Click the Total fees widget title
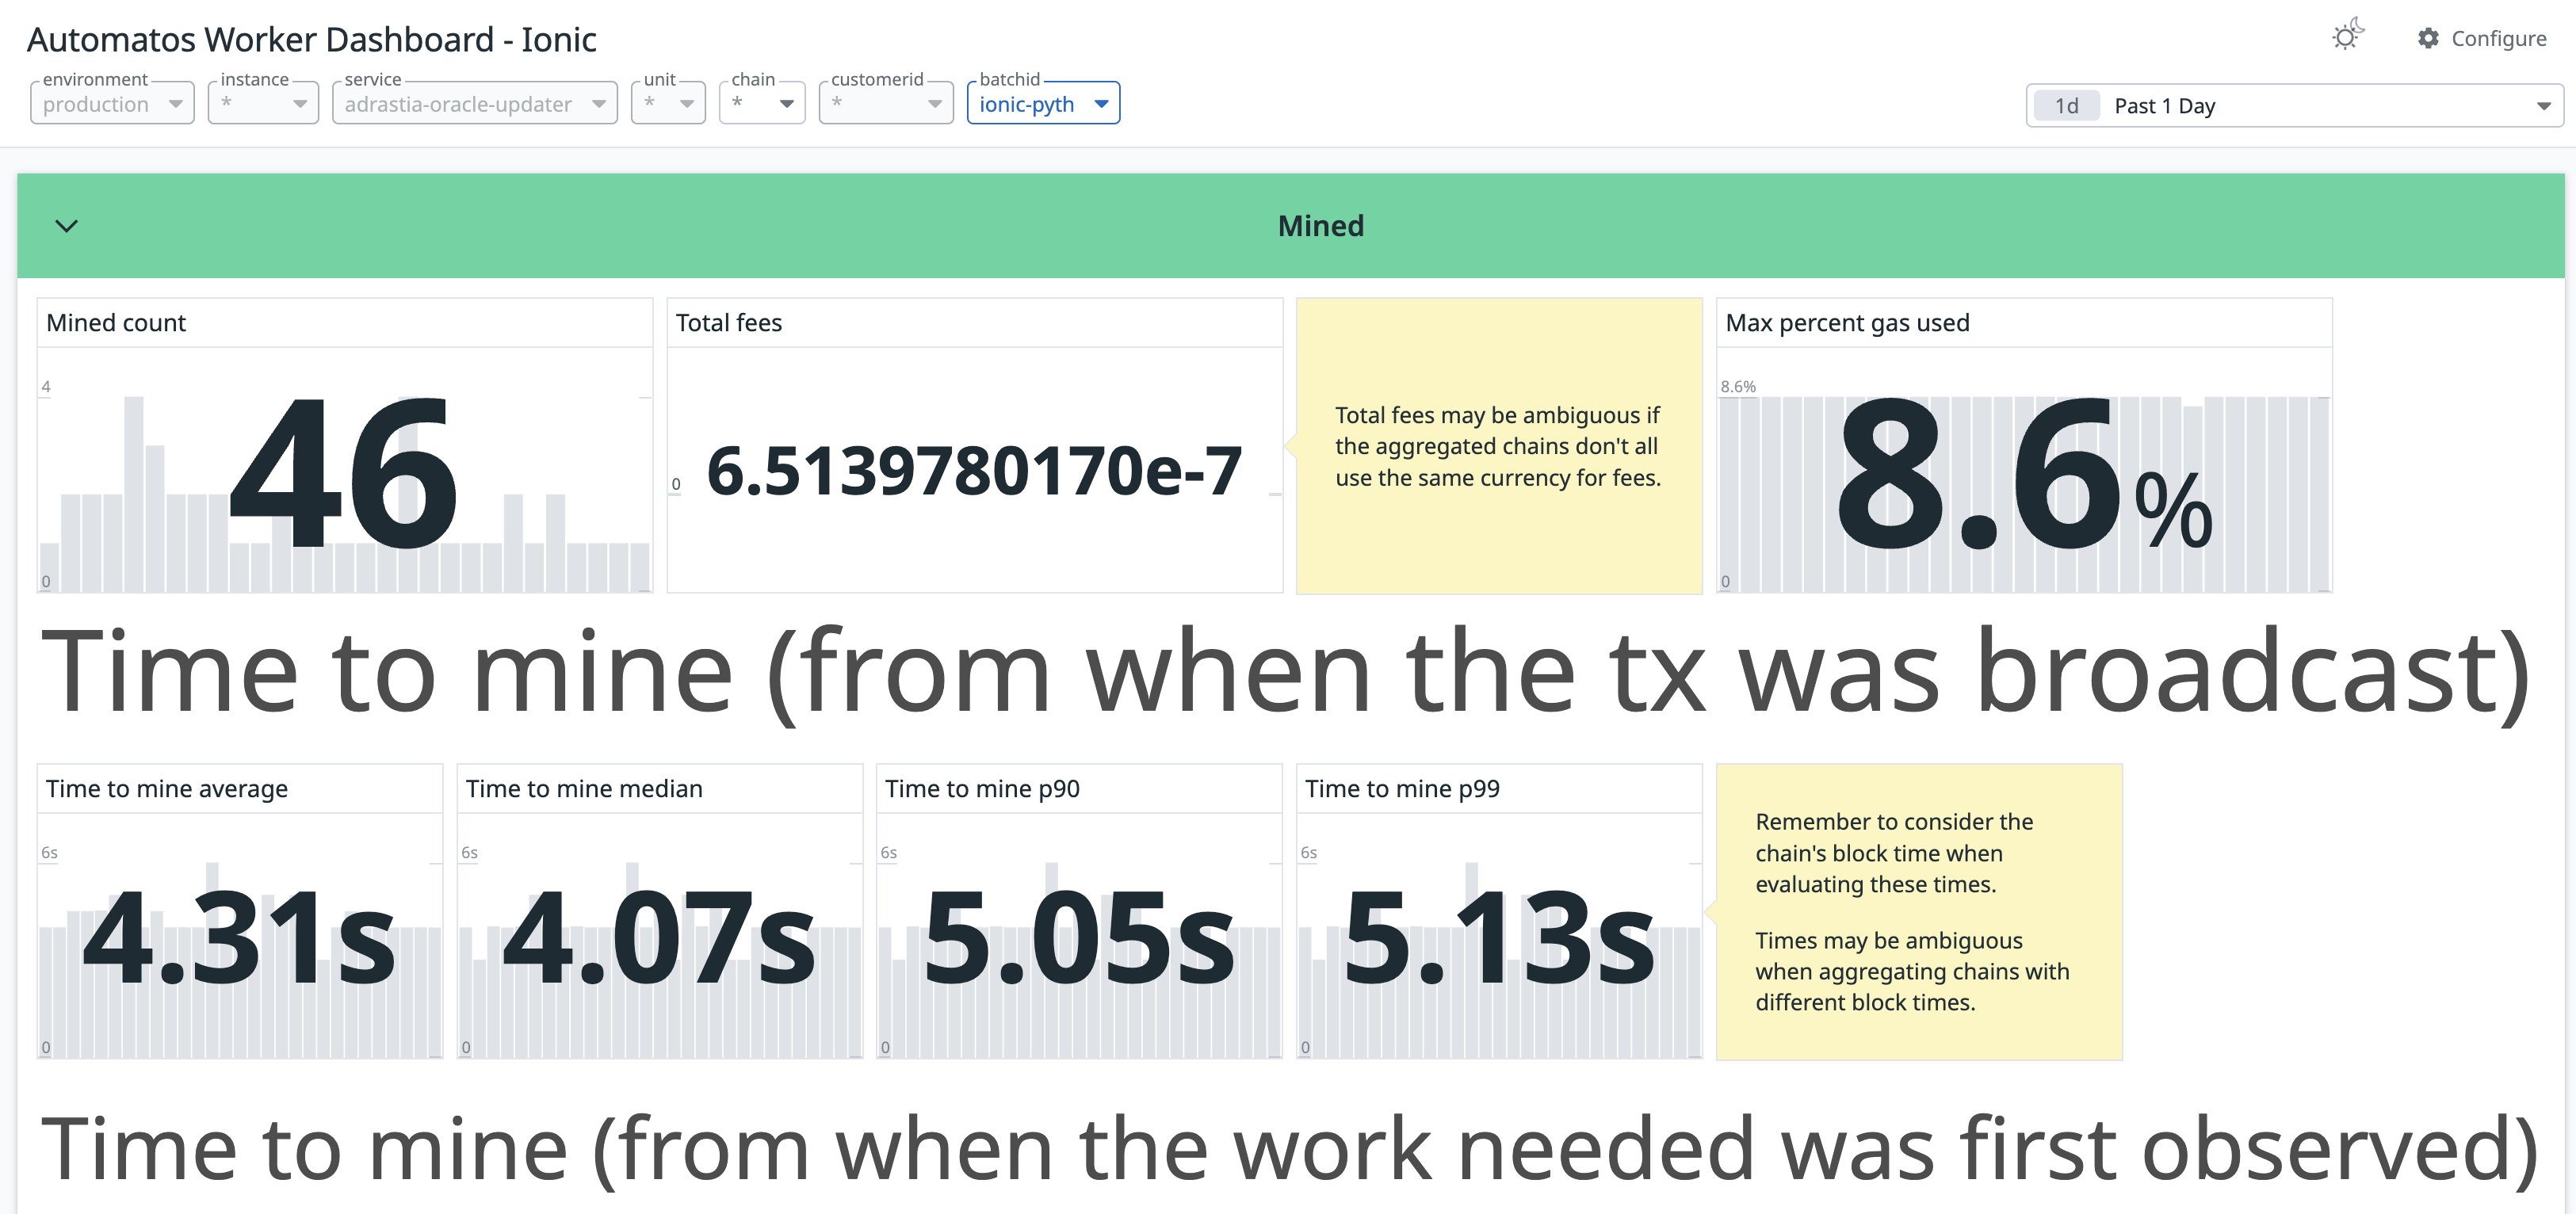The height and width of the screenshot is (1214, 2576). [x=728, y=323]
